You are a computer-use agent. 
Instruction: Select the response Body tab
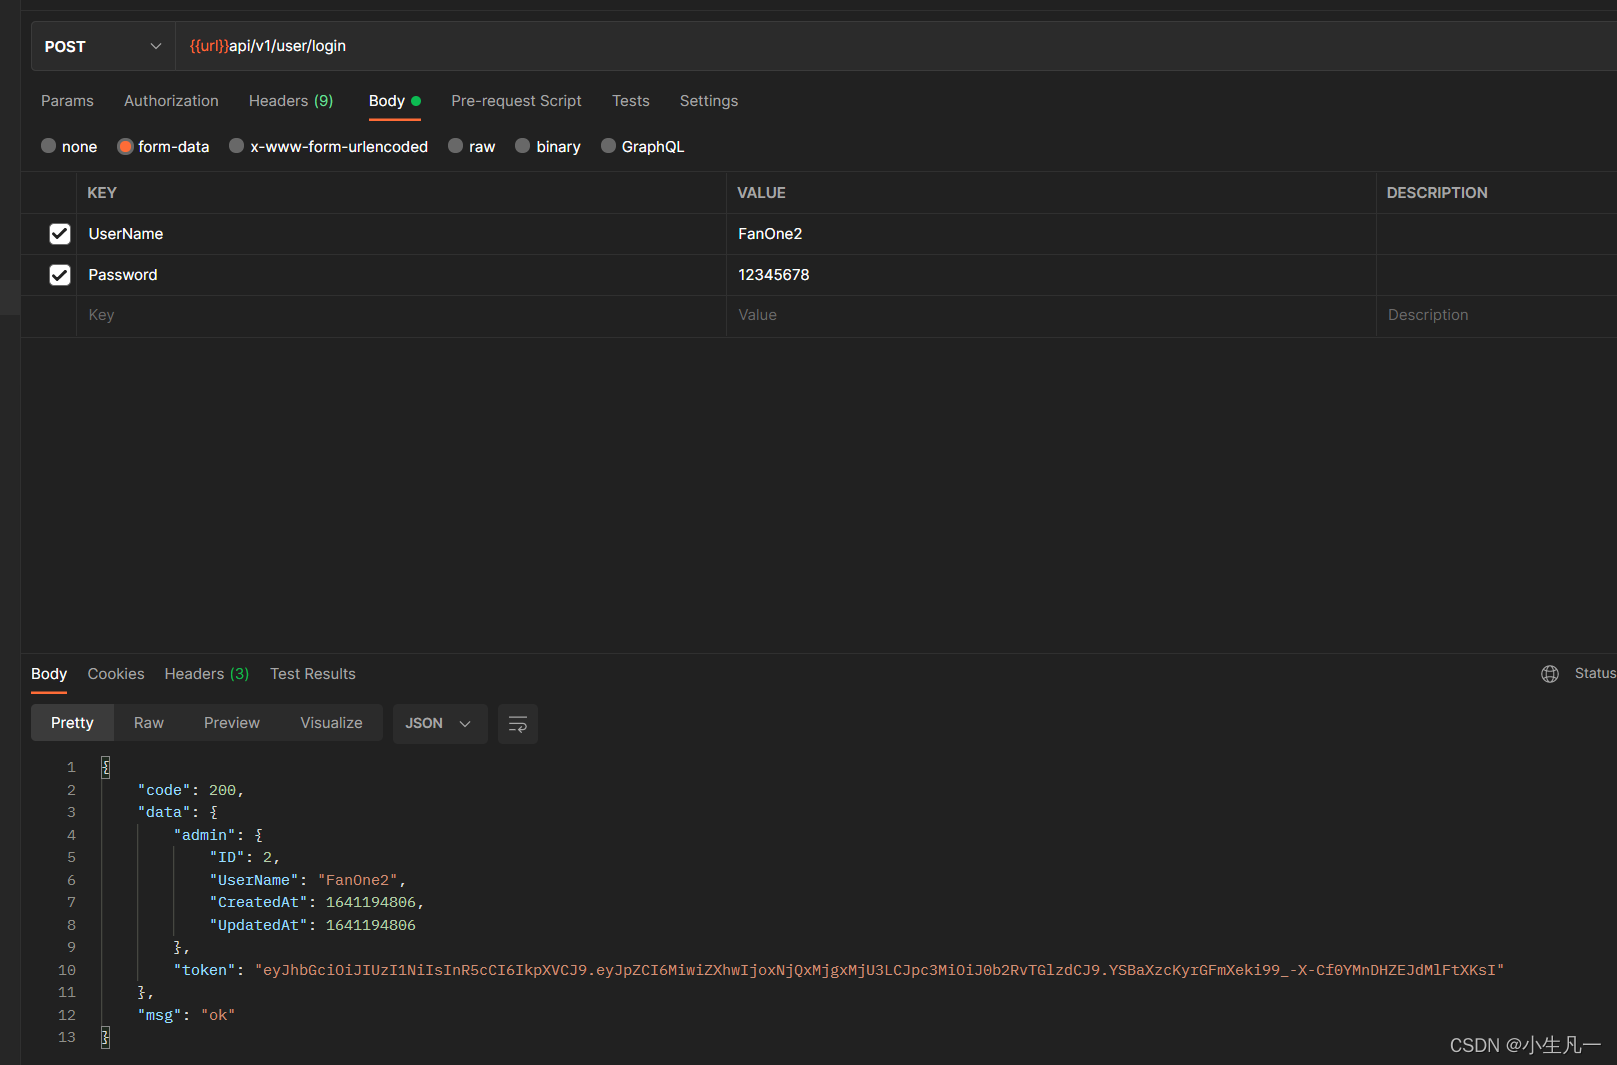(49, 674)
